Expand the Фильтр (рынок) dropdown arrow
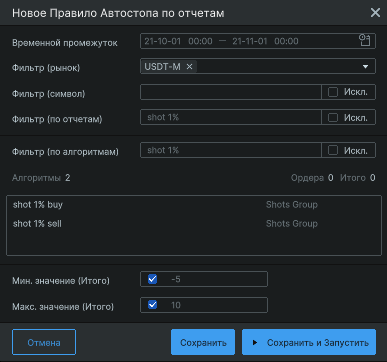The image size is (387, 362). point(365,67)
